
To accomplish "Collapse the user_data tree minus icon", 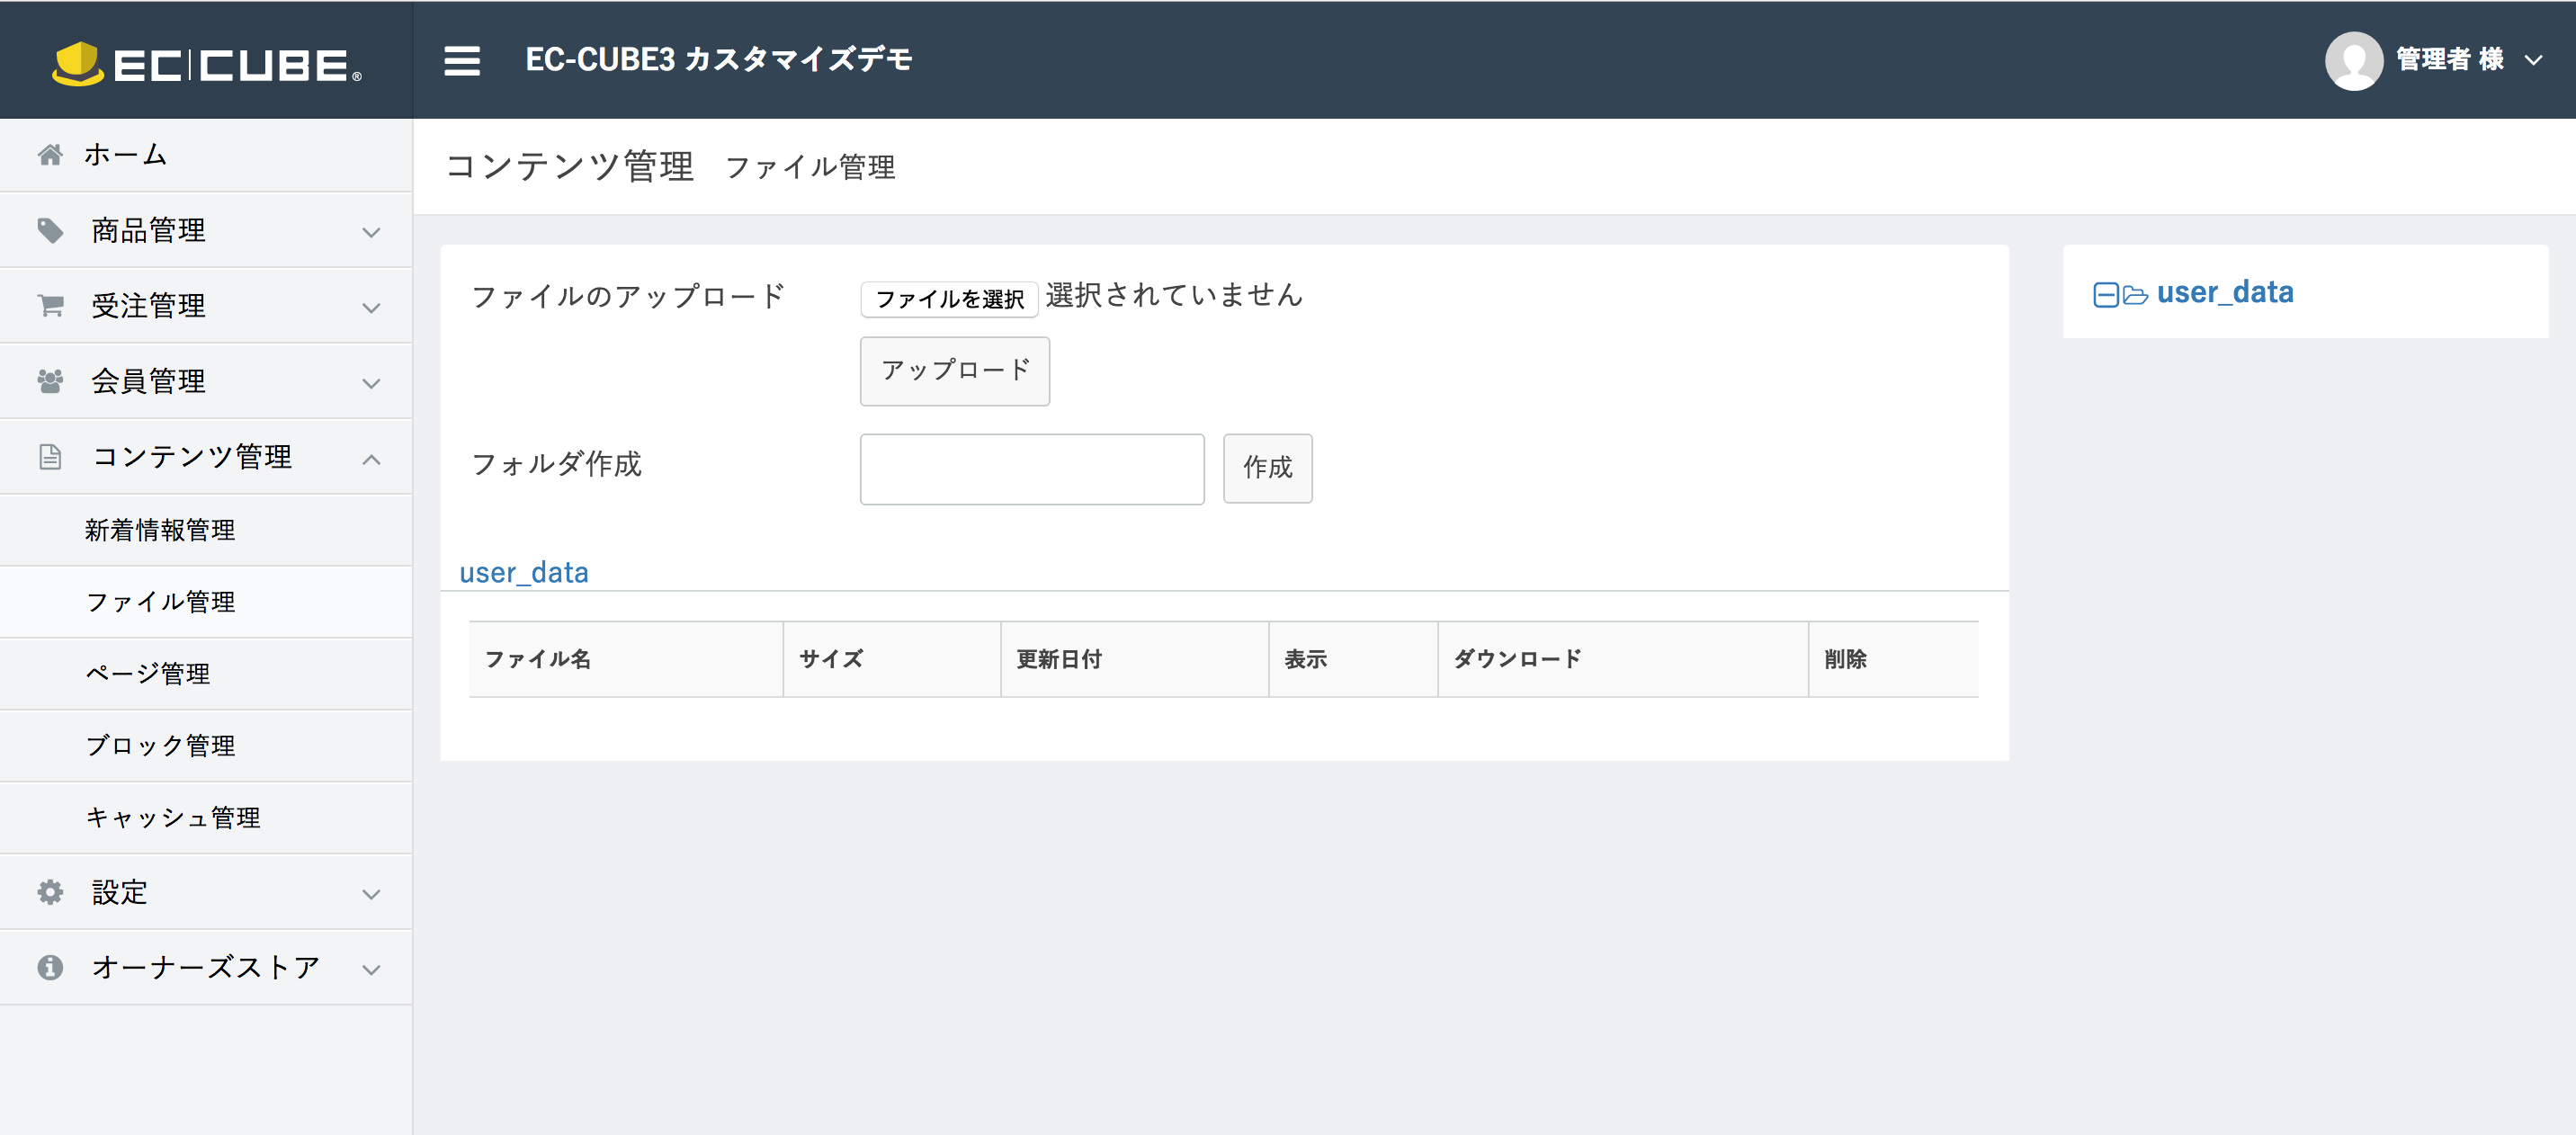I will coord(2105,295).
